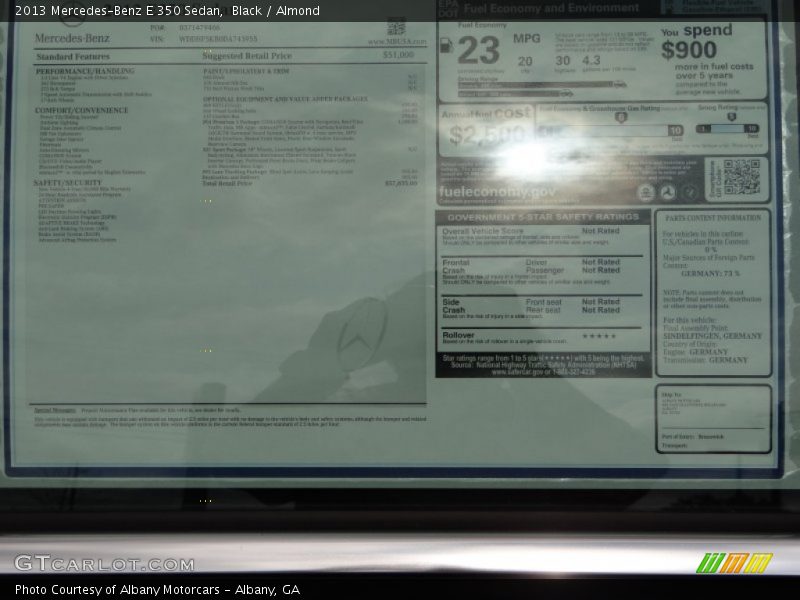This screenshot has width=800, height=600.
Task: Select the Suggested Retail Price heading
Action: pyautogui.click(x=247, y=57)
